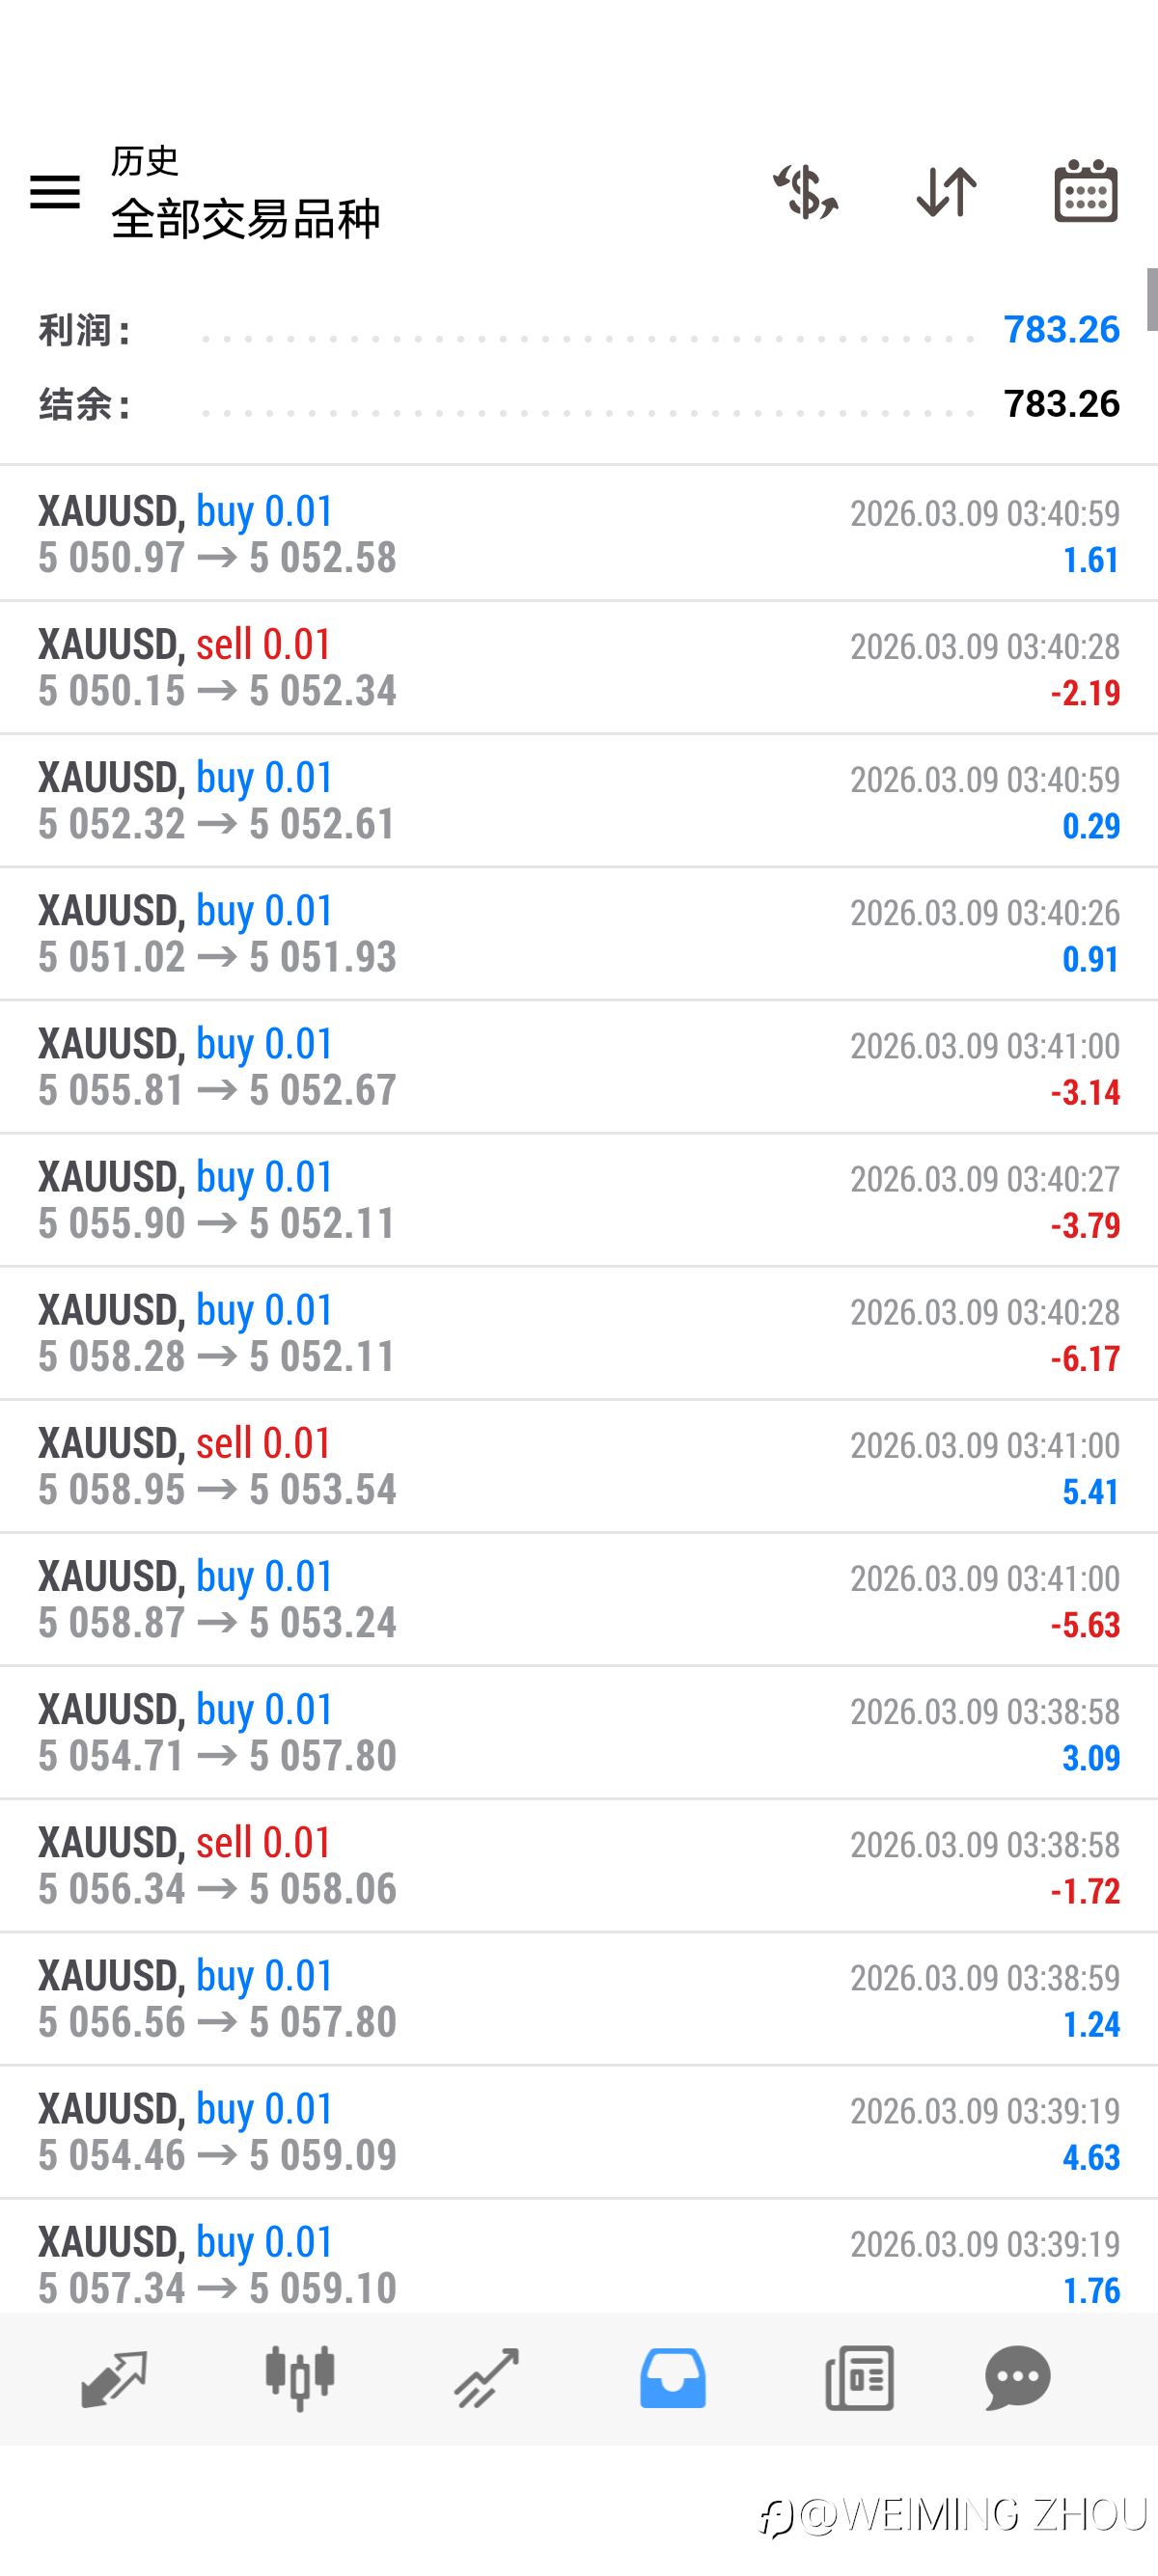
Task: Tap the 利润 profit total 783.26
Action: click(x=1061, y=329)
